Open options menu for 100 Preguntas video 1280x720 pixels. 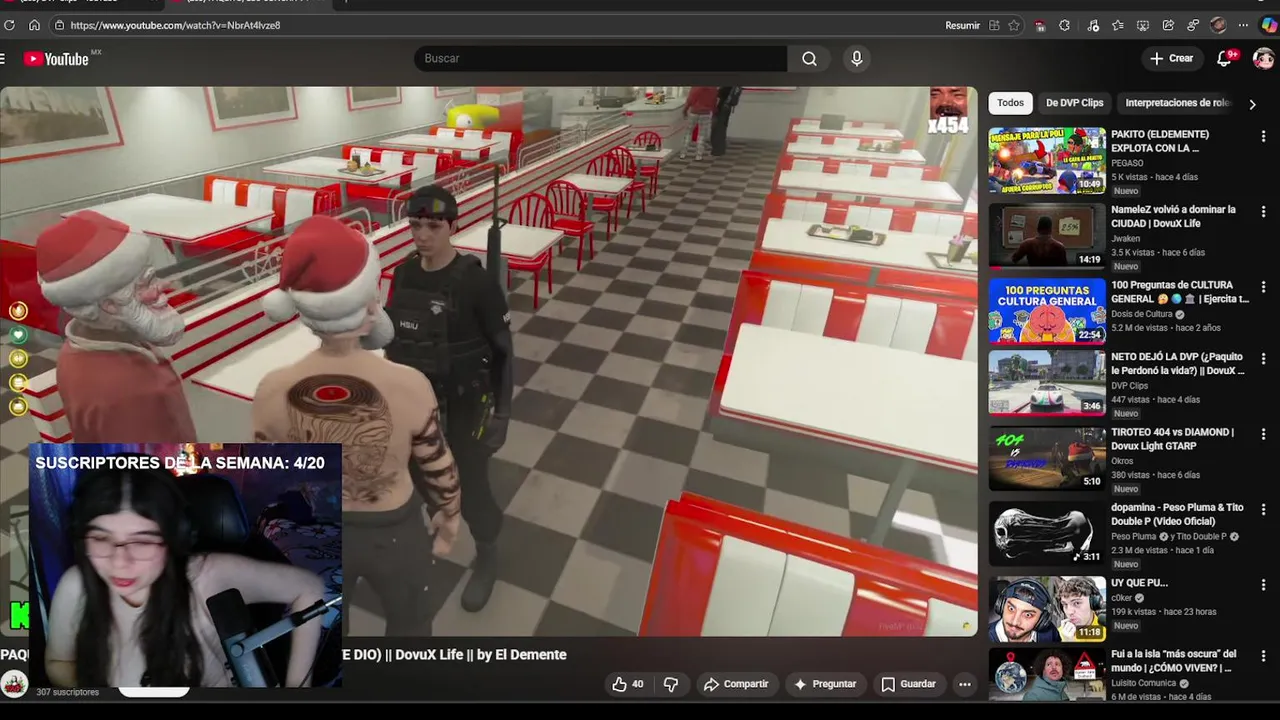(1263, 287)
